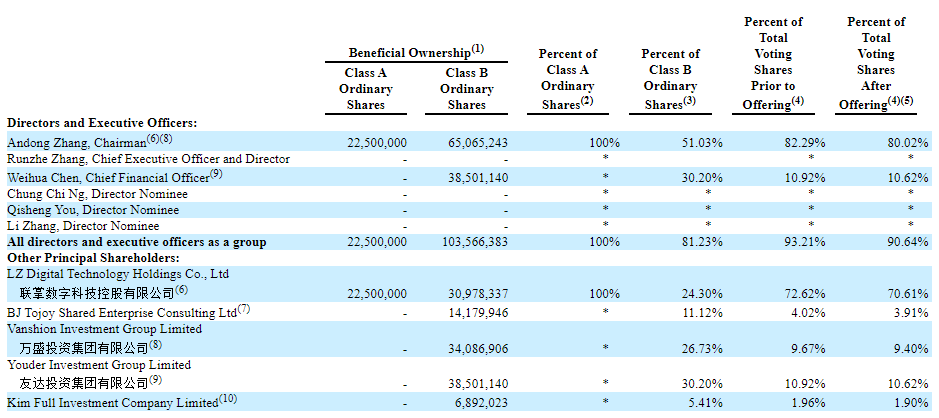Select Kim Full Investment Company Limited
This screenshot has height=418, width=939.
pyautogui.click(x=122, y=402)
